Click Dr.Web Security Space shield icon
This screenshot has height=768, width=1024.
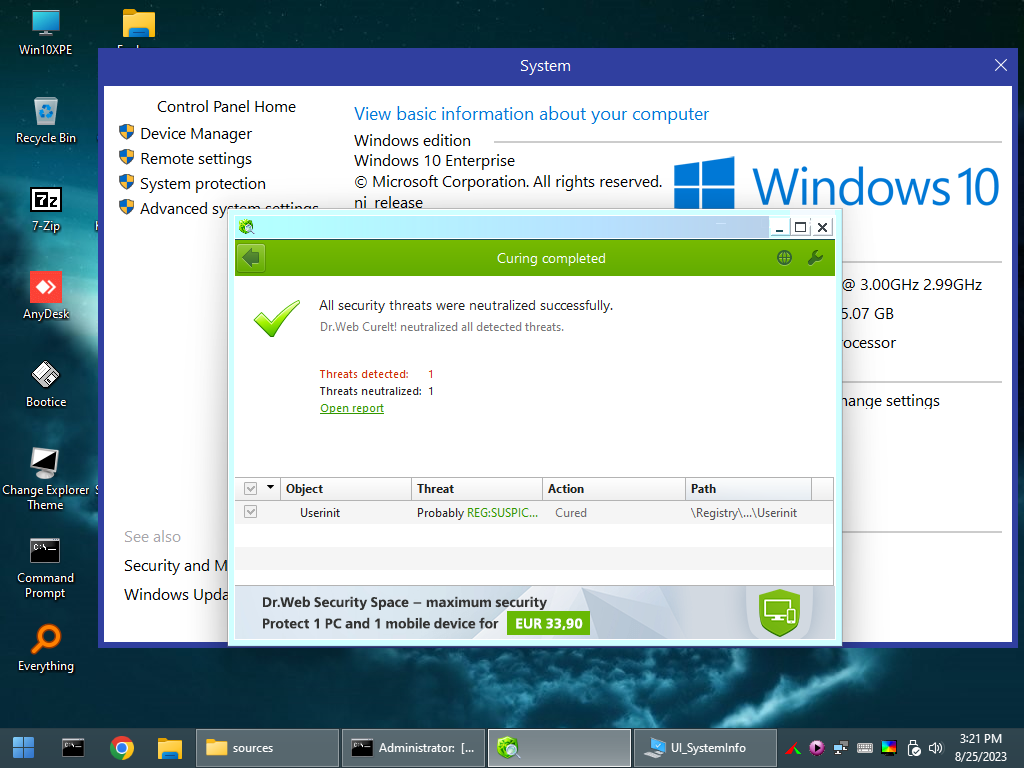point(779,613)
